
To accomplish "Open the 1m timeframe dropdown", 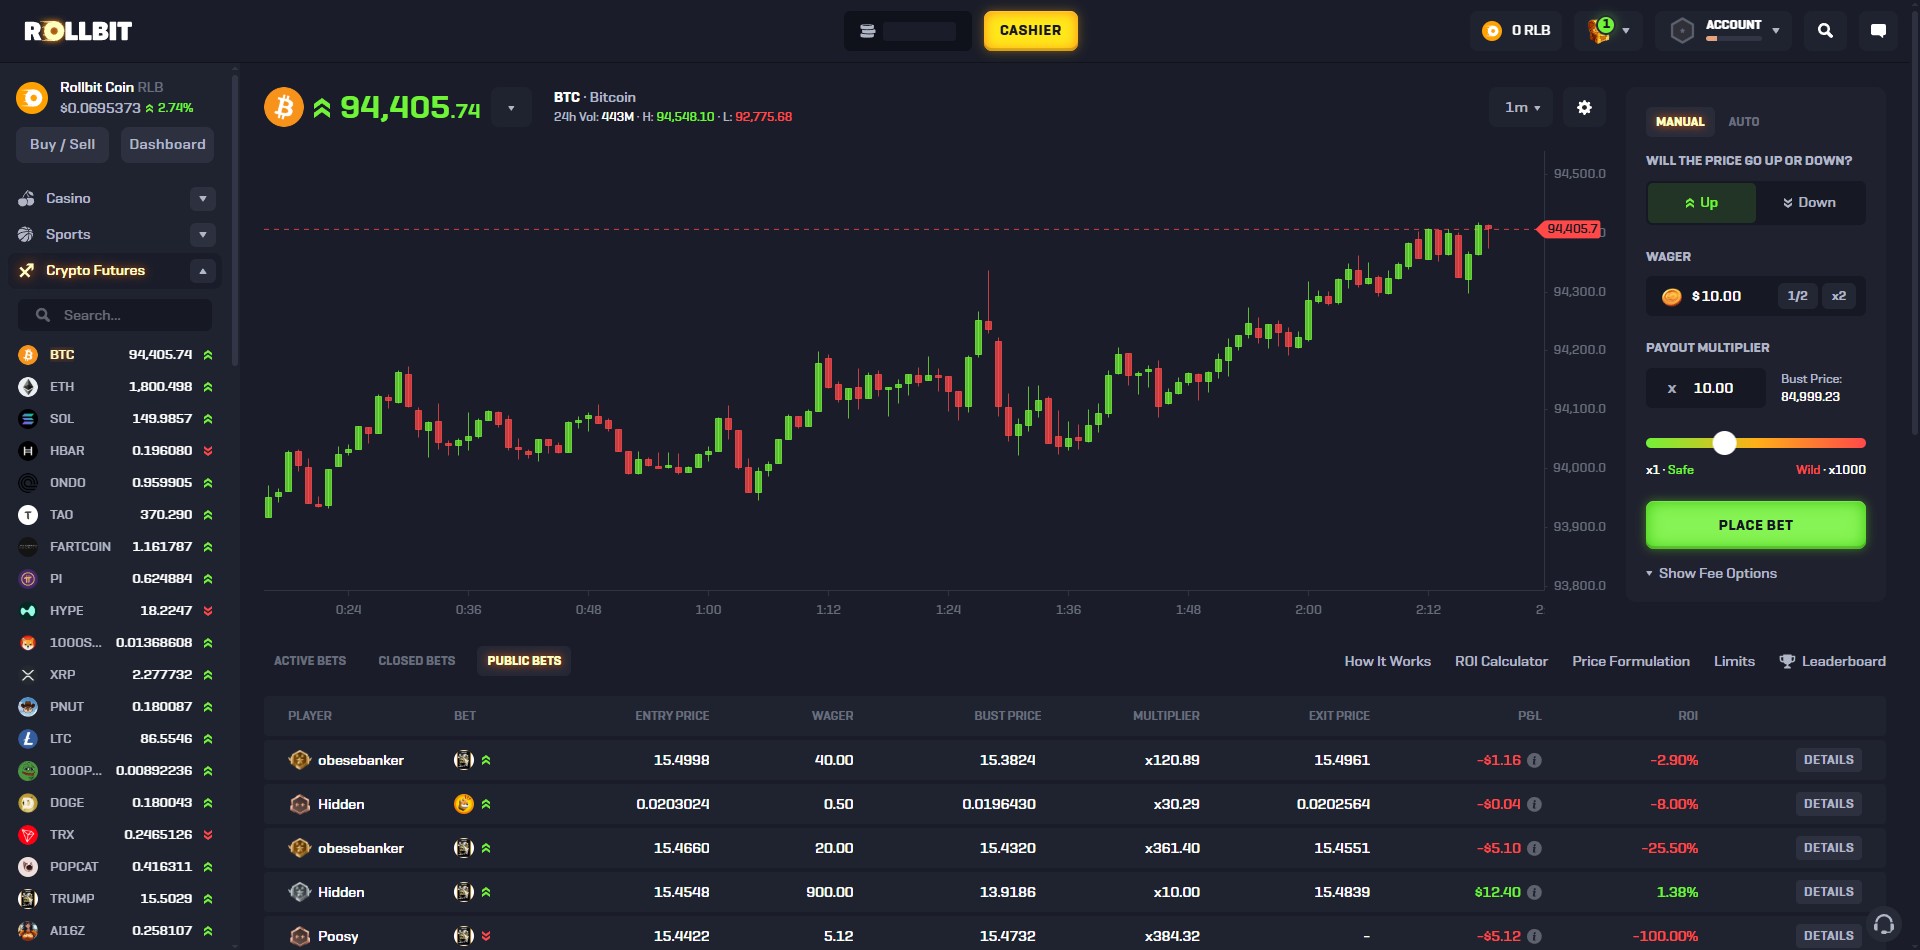I will coord(1522,107).
